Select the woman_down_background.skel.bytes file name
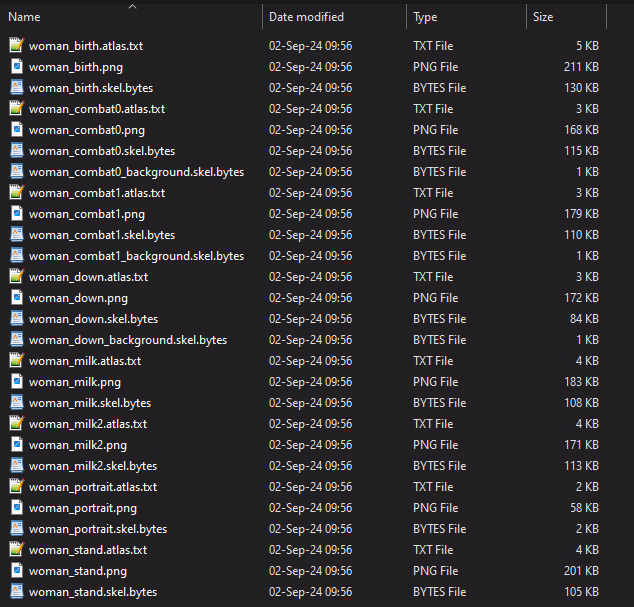This screenshot has width=634, height=607. pos(128,340)
